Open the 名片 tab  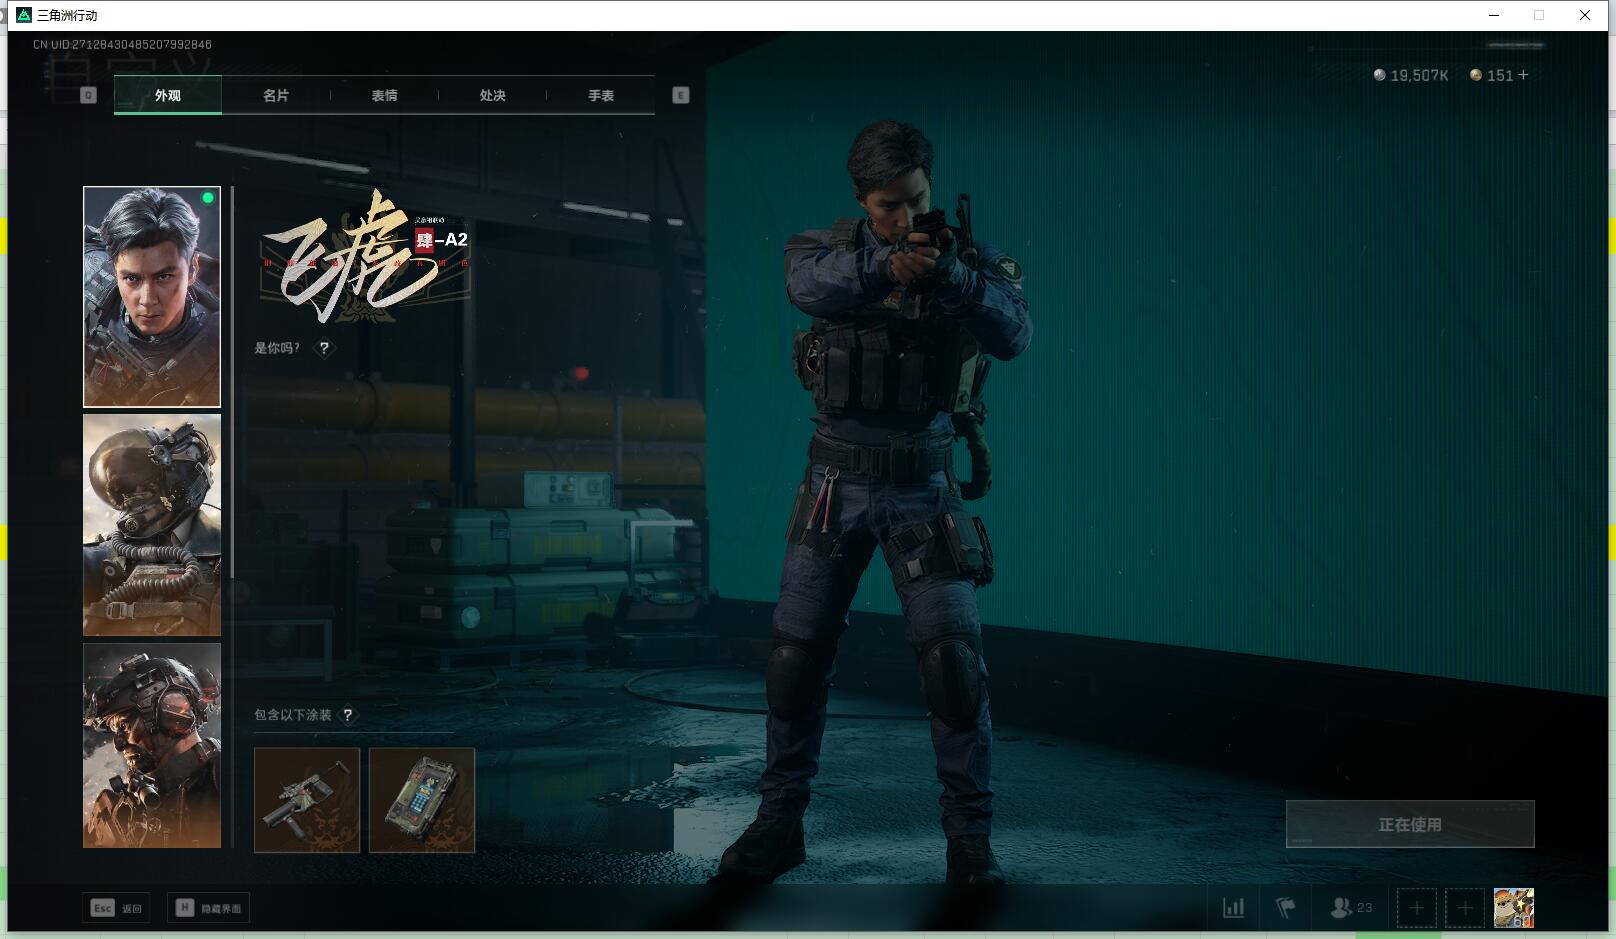click(276, 95)
